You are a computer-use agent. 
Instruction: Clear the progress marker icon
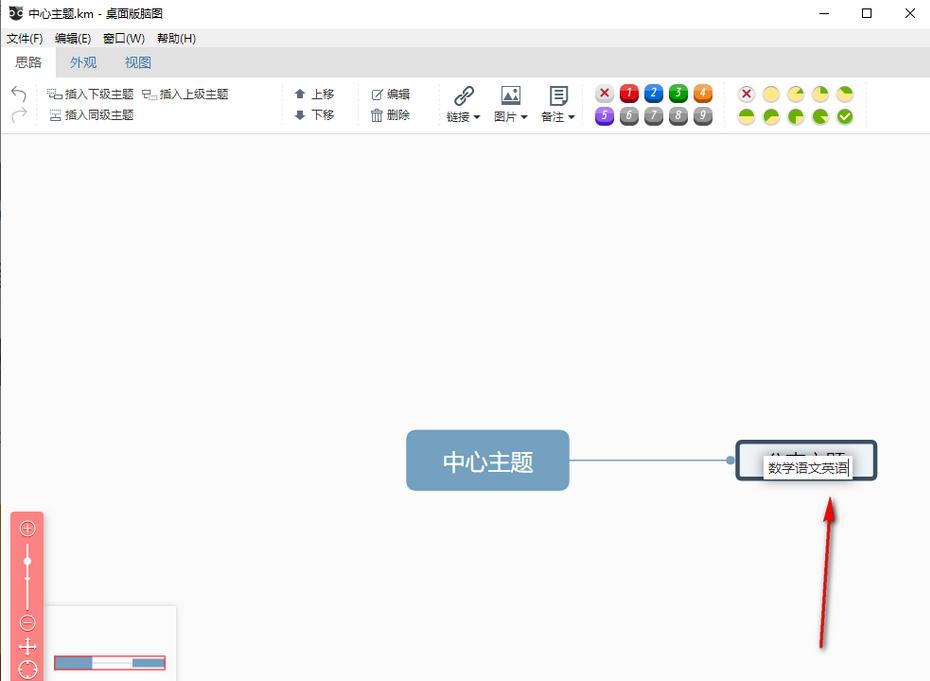(x=746, y=94)
